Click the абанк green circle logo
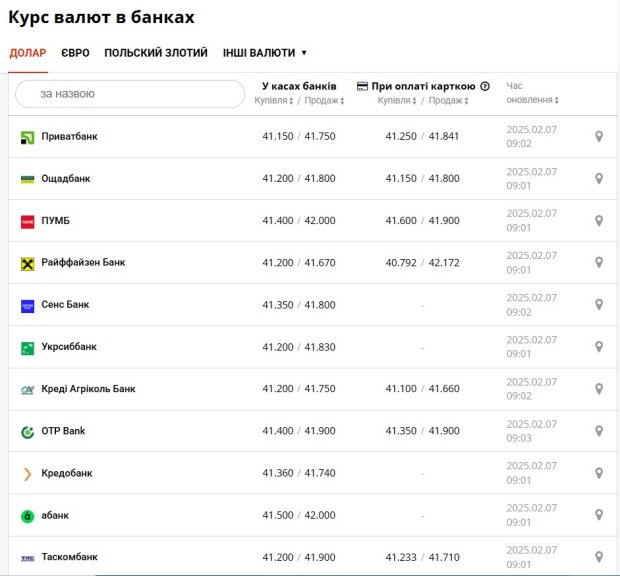Screen dimensions: 620x576 [27, 516]
